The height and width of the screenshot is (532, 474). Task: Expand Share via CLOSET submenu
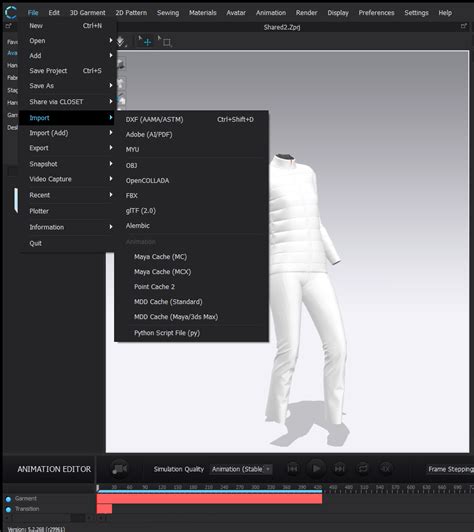coord(68,102)
